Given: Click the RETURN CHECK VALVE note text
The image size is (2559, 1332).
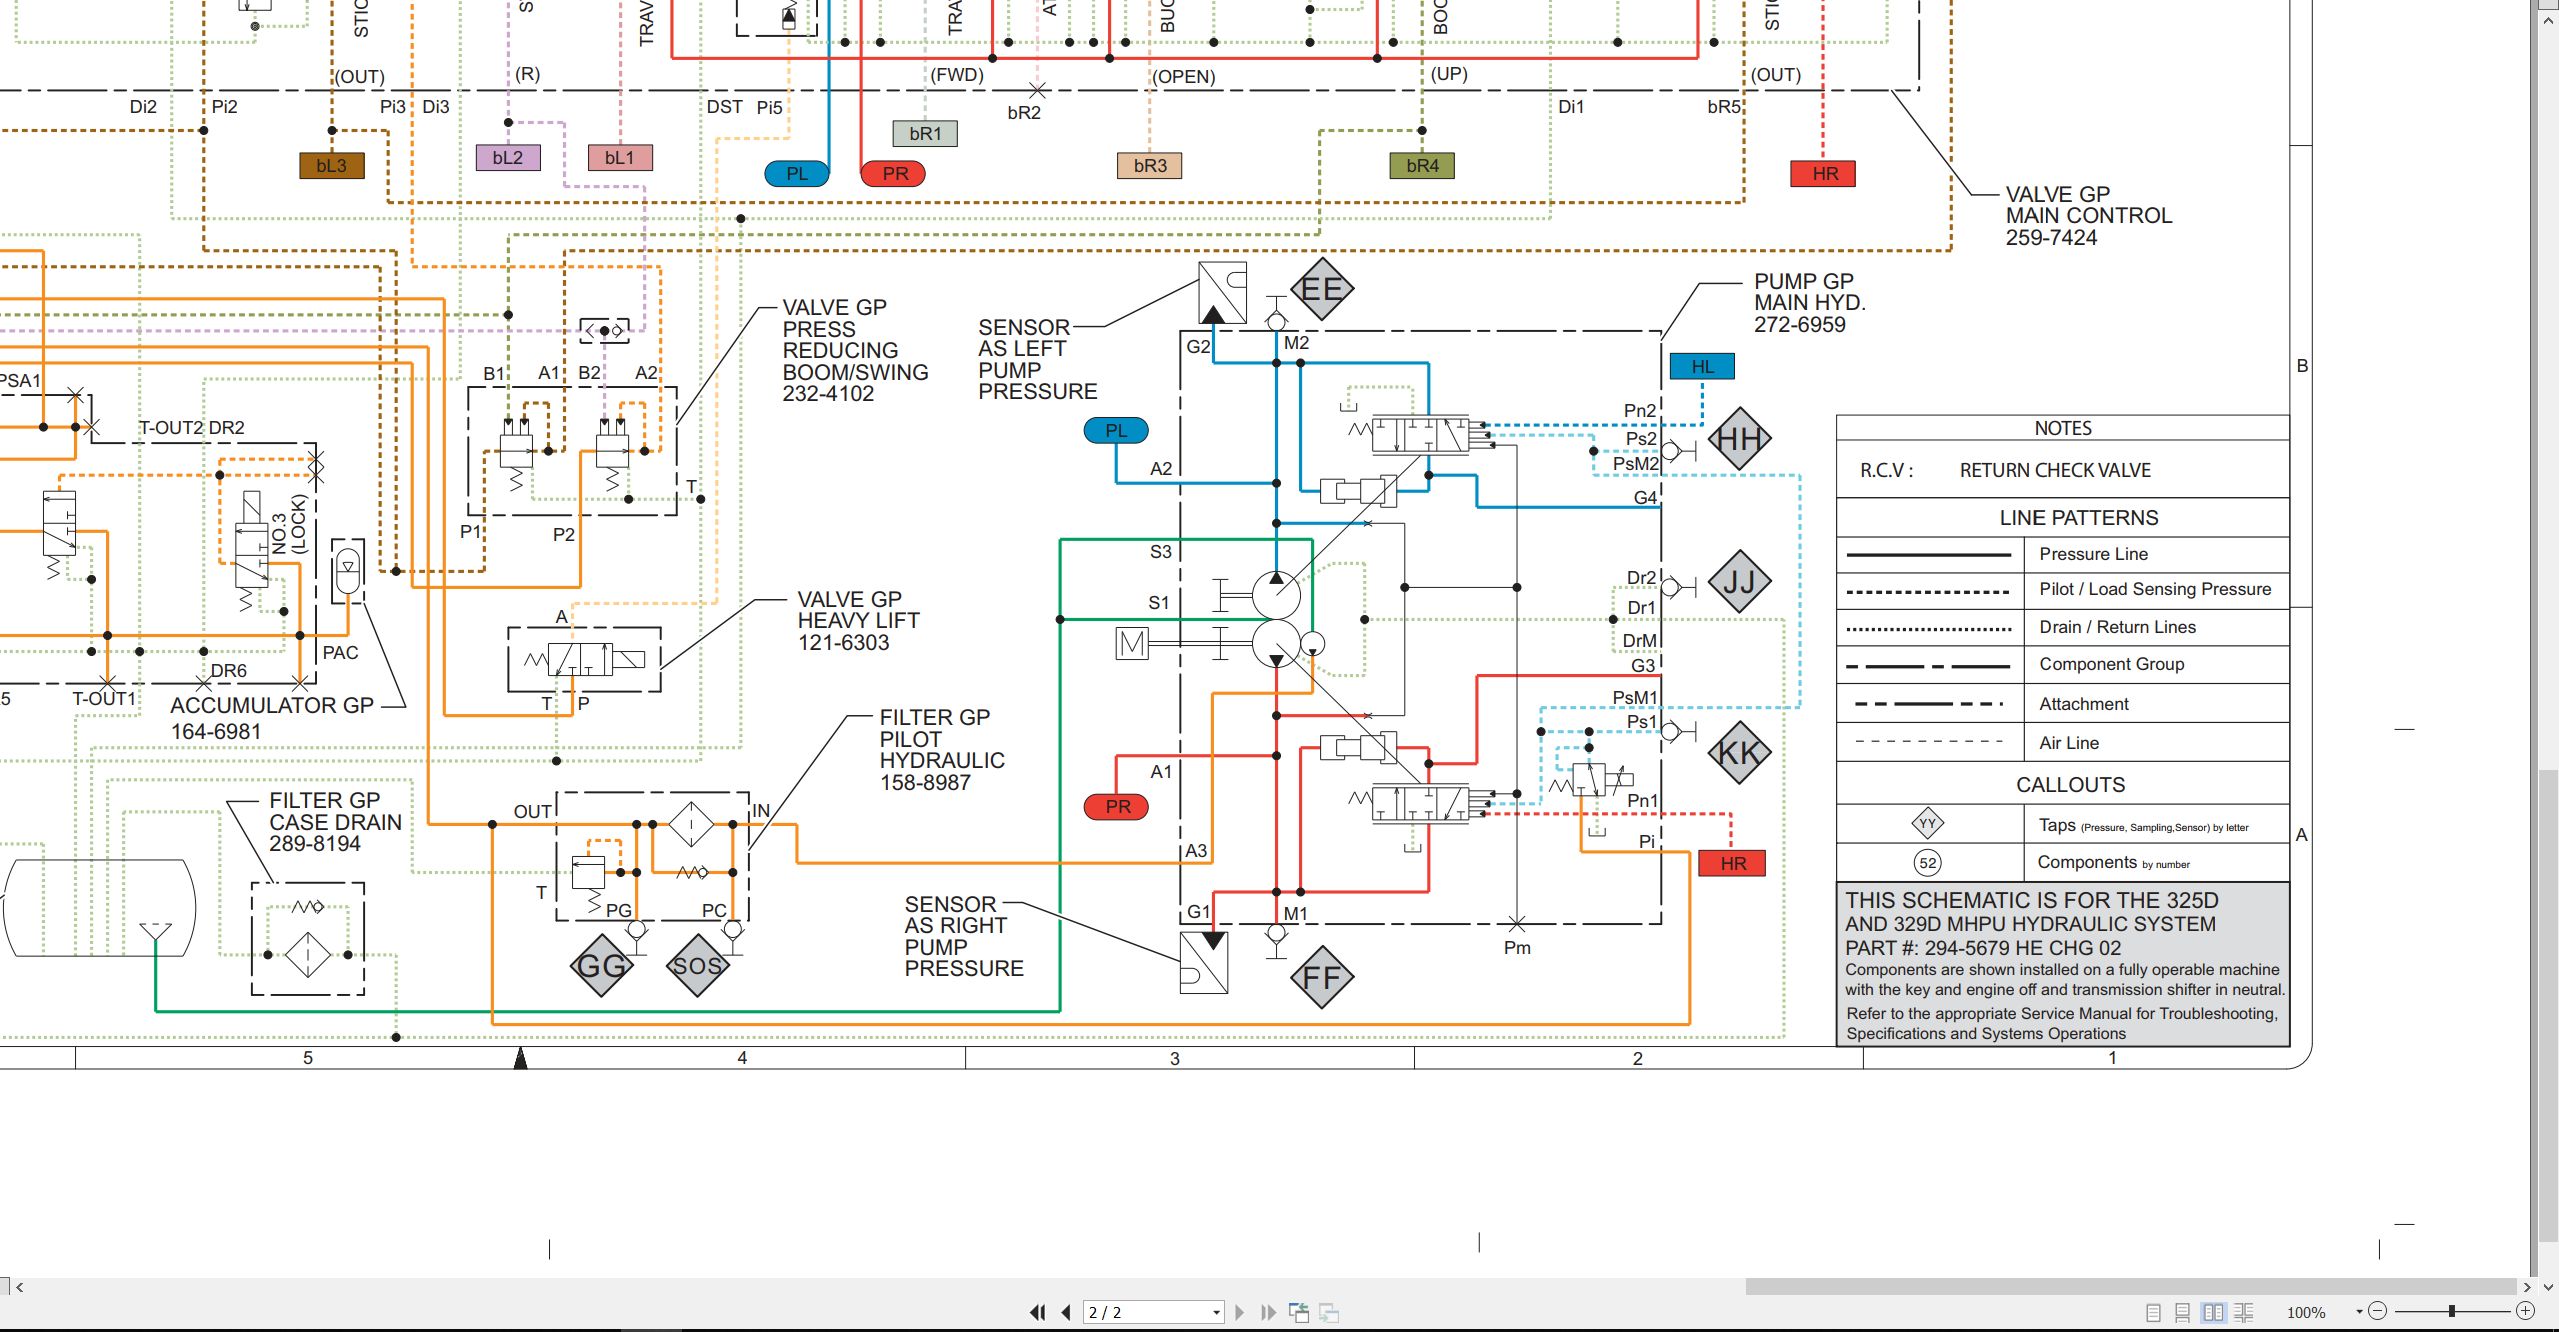Looking at the screenshot, I should point(2055,470).
